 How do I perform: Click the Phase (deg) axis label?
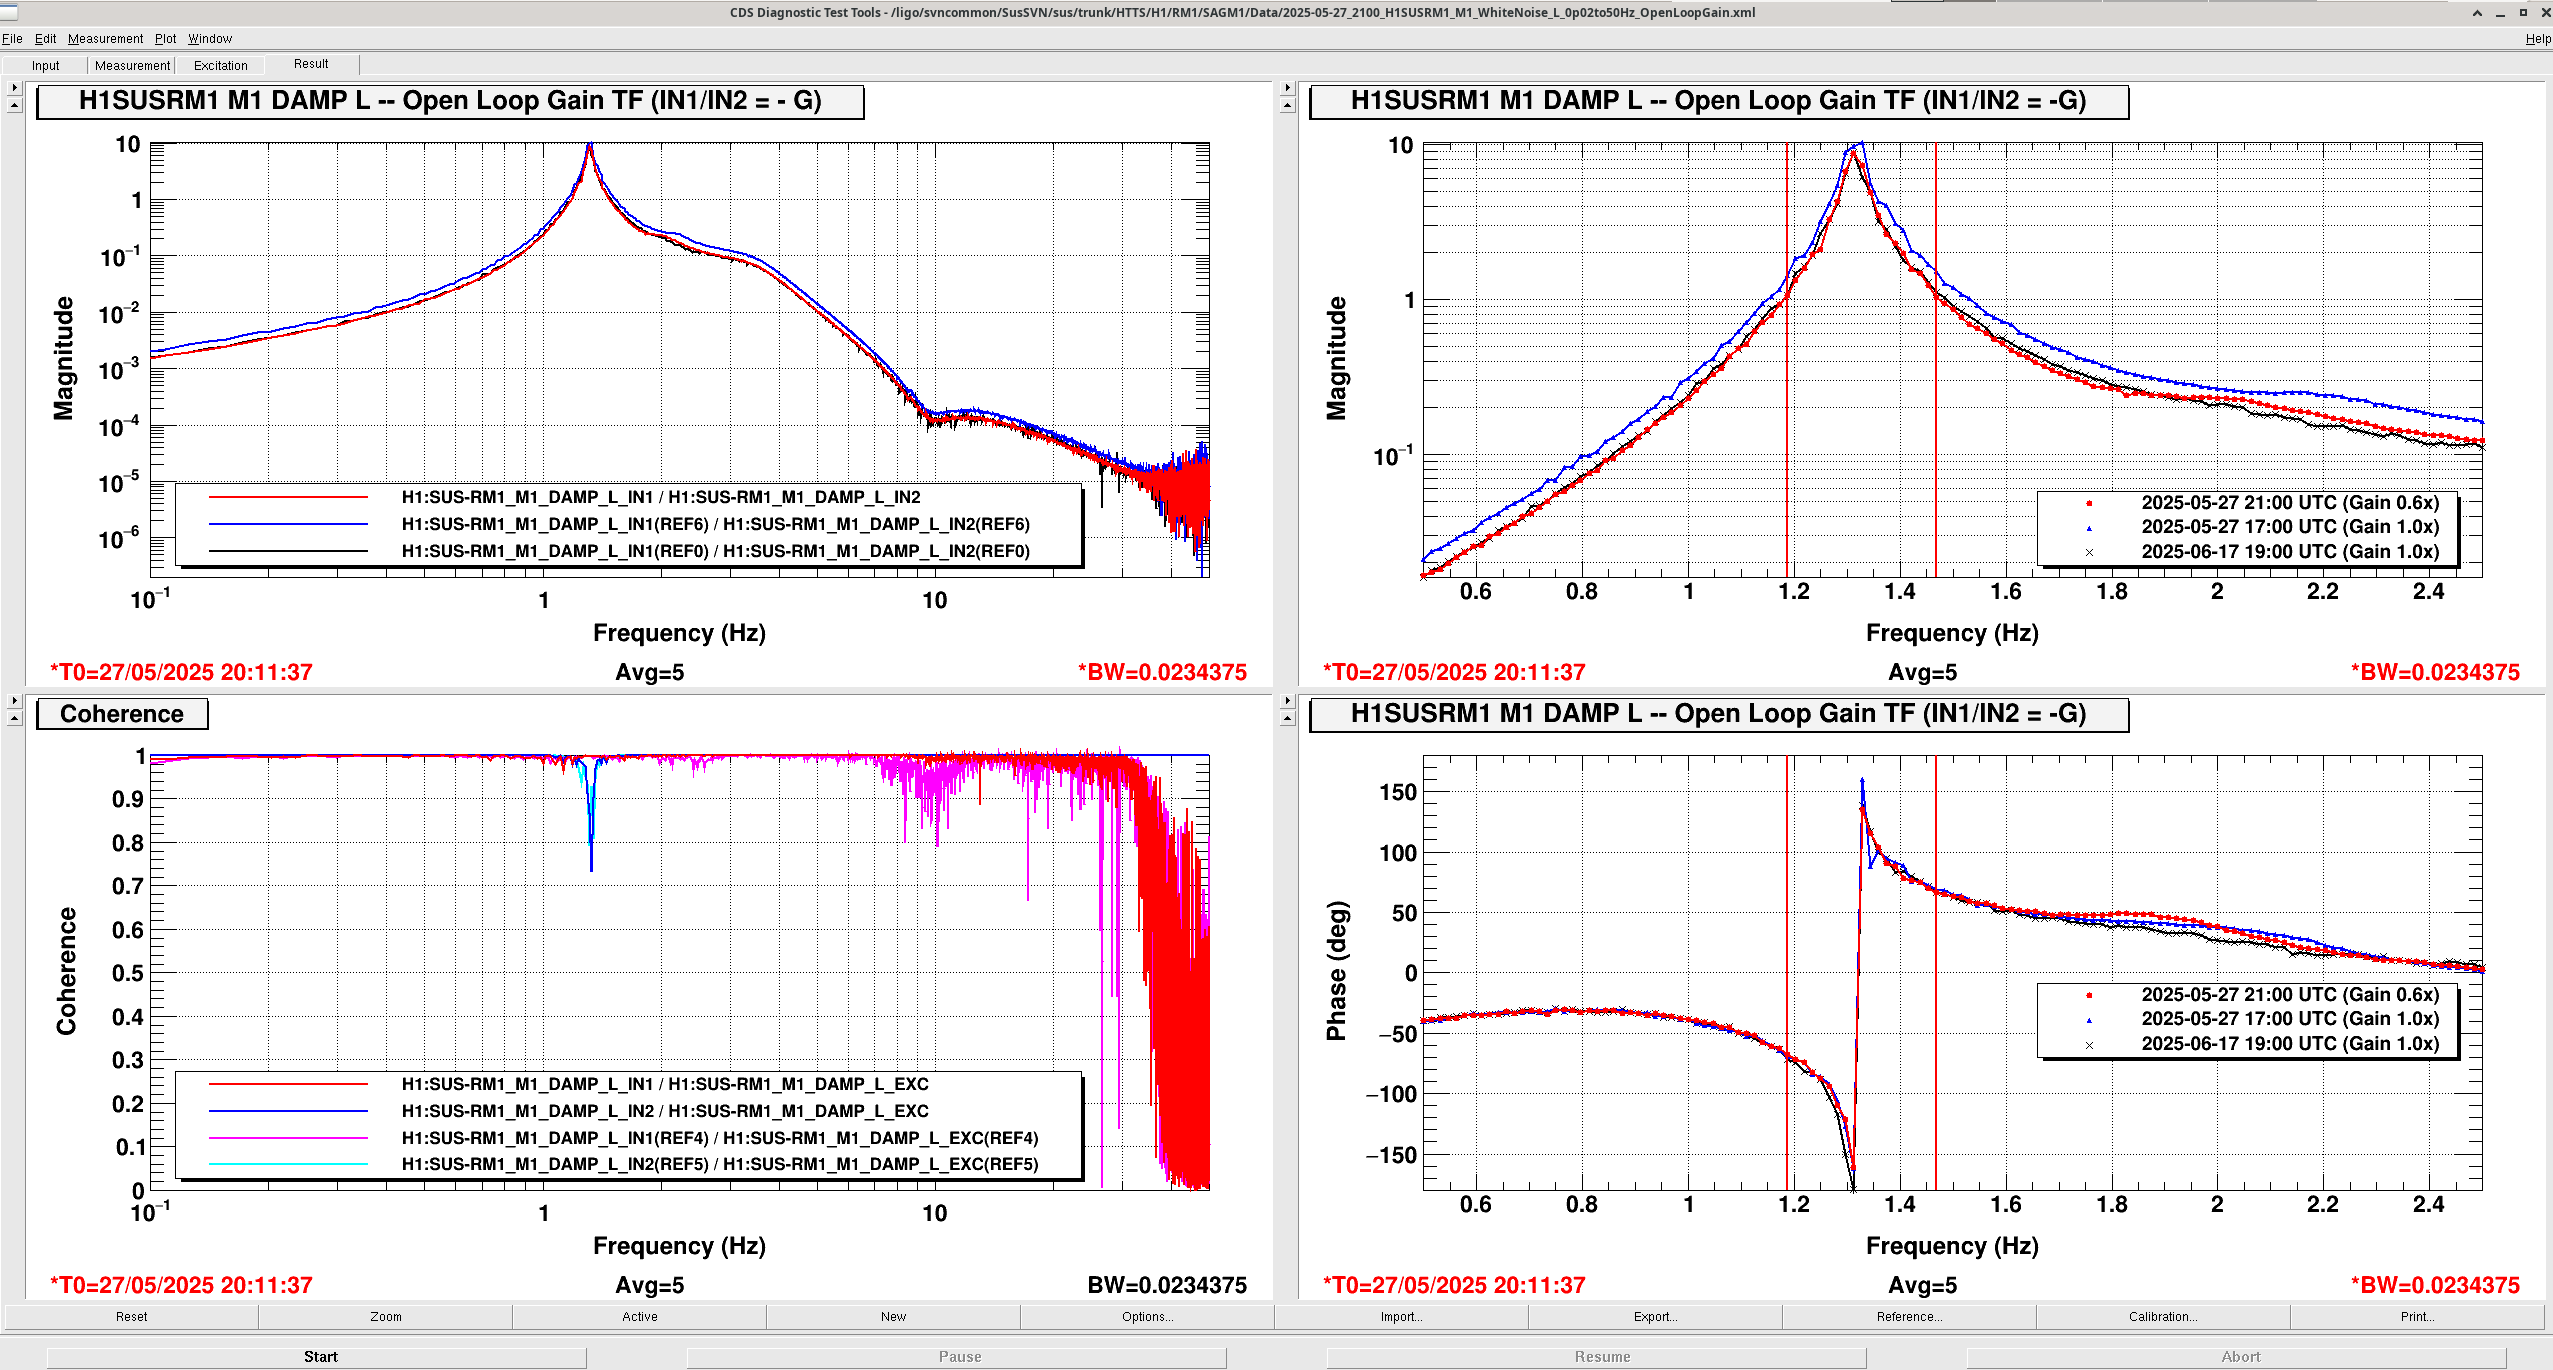pos(1337,971)
